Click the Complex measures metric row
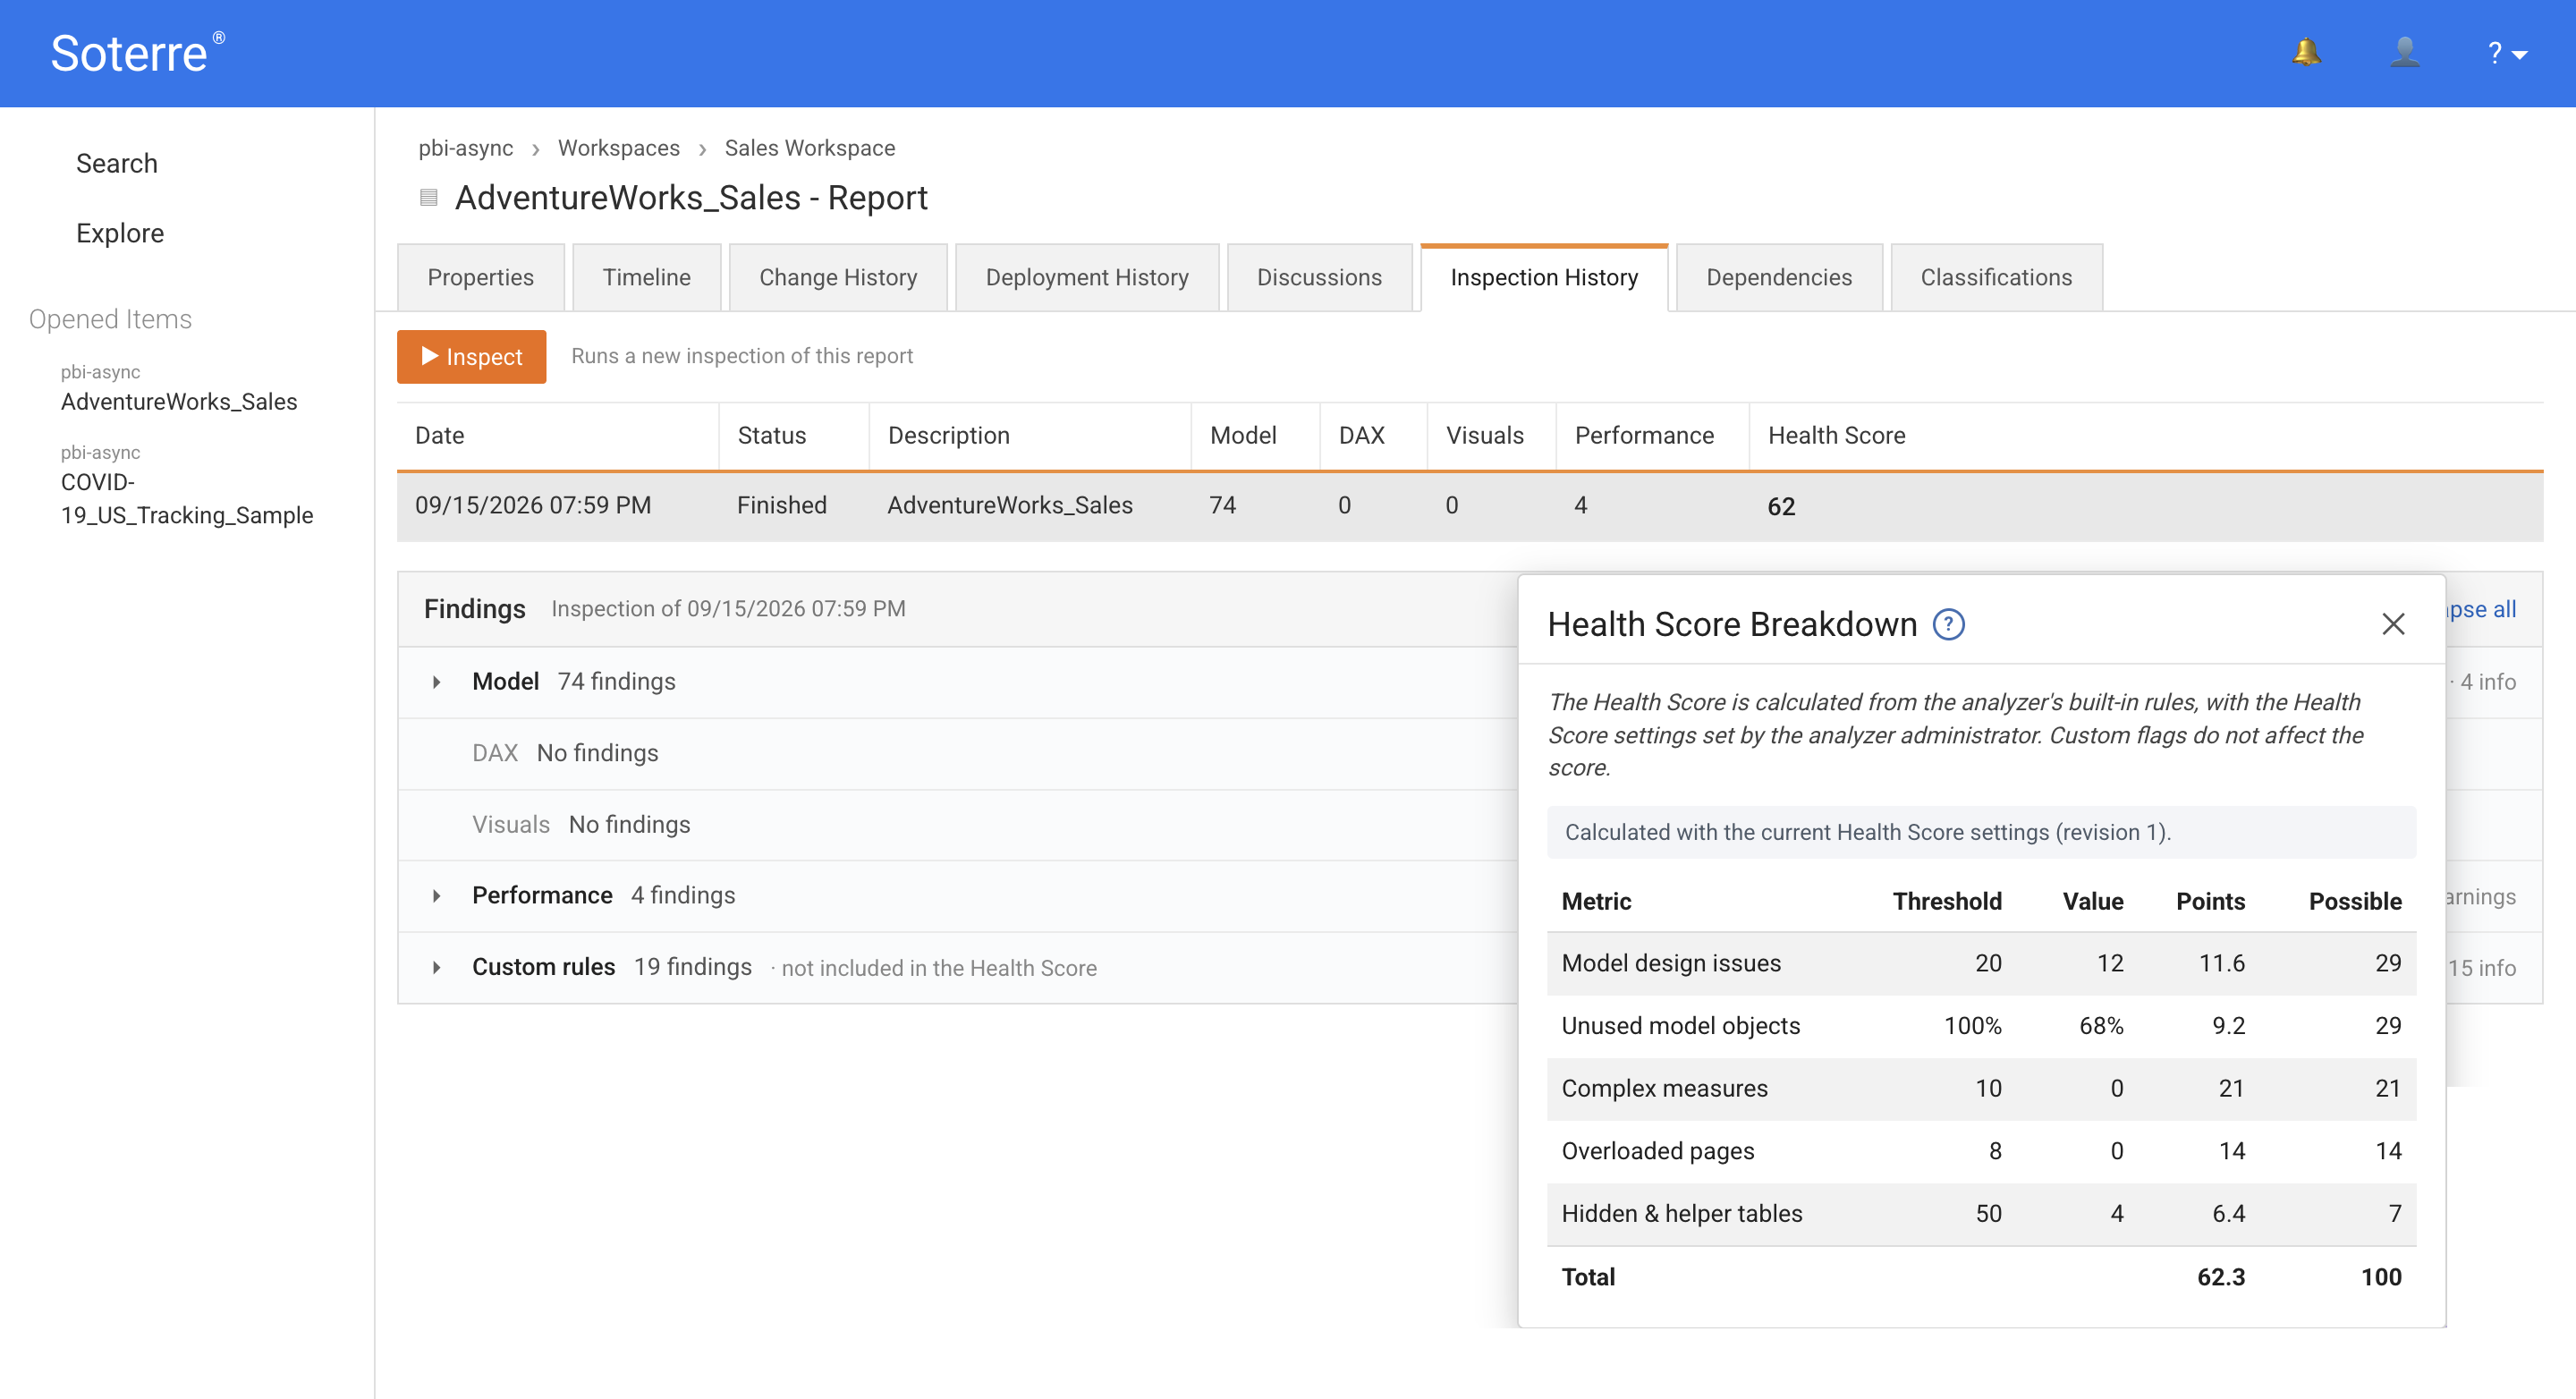 [x=1980, y=1089]
